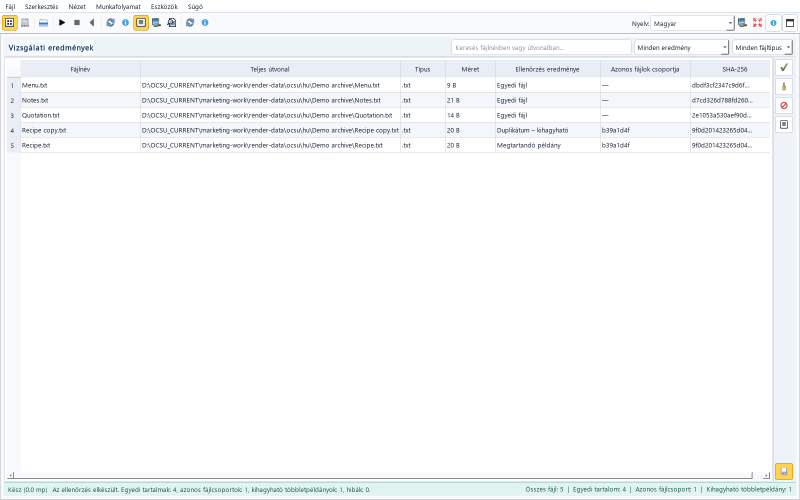
Task: Click hash cell starting d7cd326d788fd260
Action: pyautogui.click(x=730, y=100)
